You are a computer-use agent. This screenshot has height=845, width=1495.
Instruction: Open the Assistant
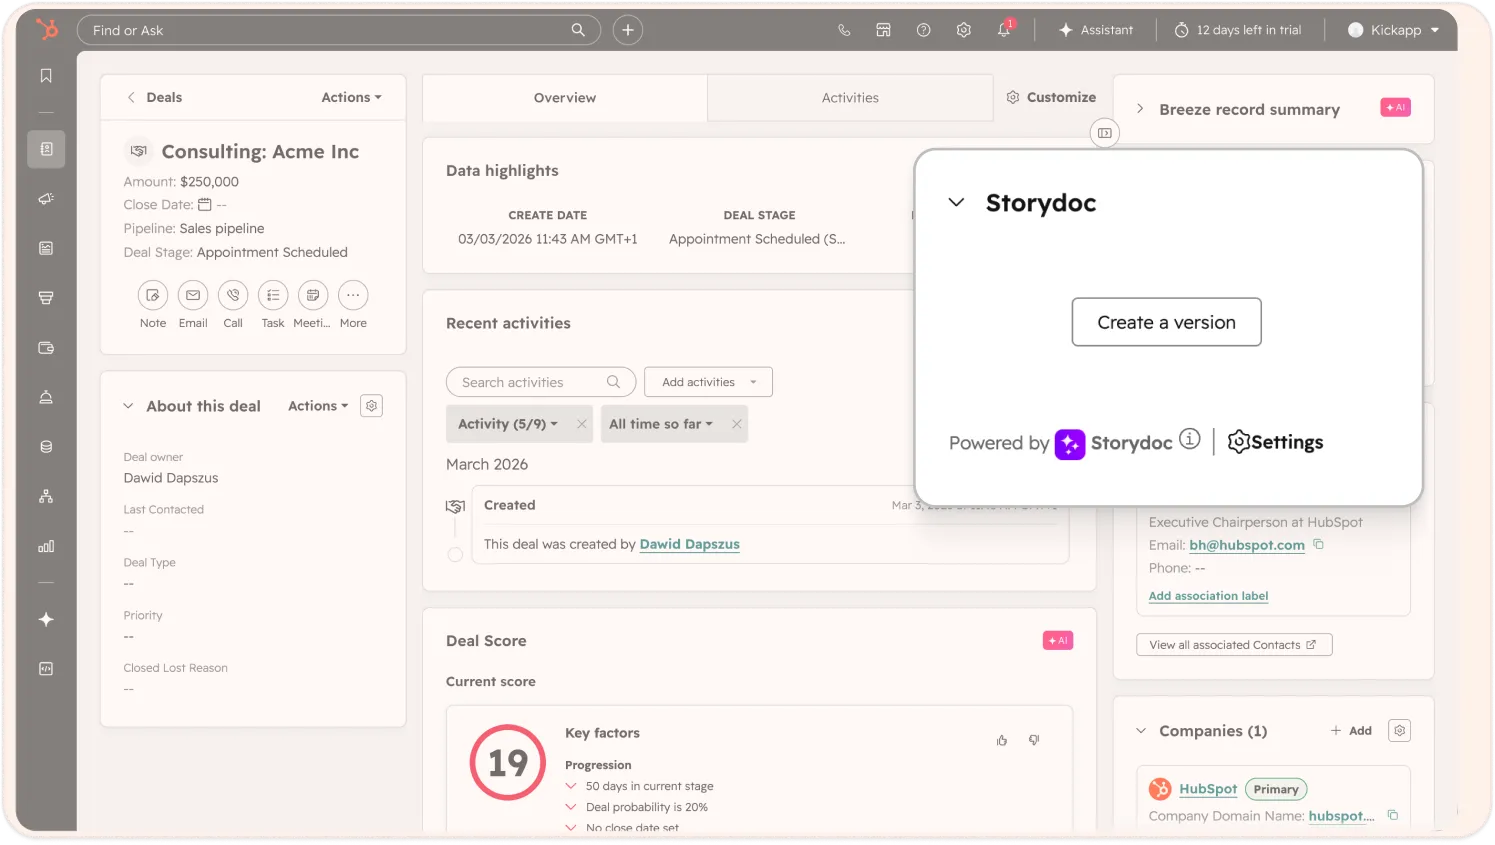tap(1096, 30)
